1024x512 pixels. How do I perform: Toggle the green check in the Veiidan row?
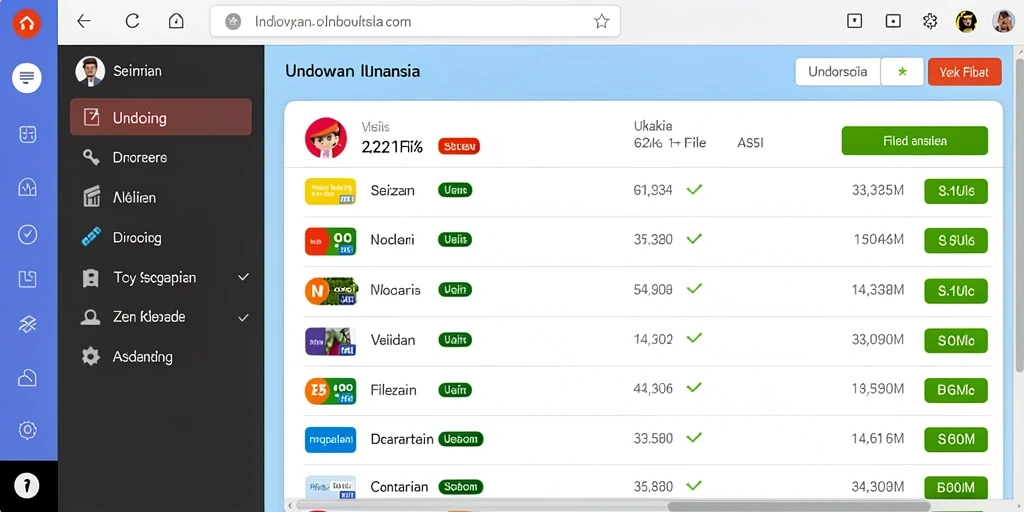coord(694,338)
